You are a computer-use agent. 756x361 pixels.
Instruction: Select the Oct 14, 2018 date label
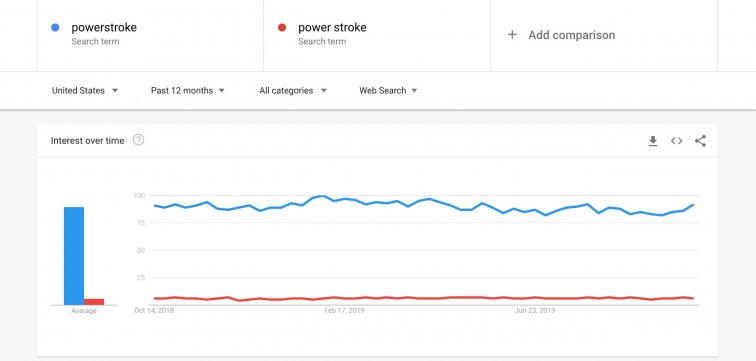pyautogui.click(x=154, y=311)
